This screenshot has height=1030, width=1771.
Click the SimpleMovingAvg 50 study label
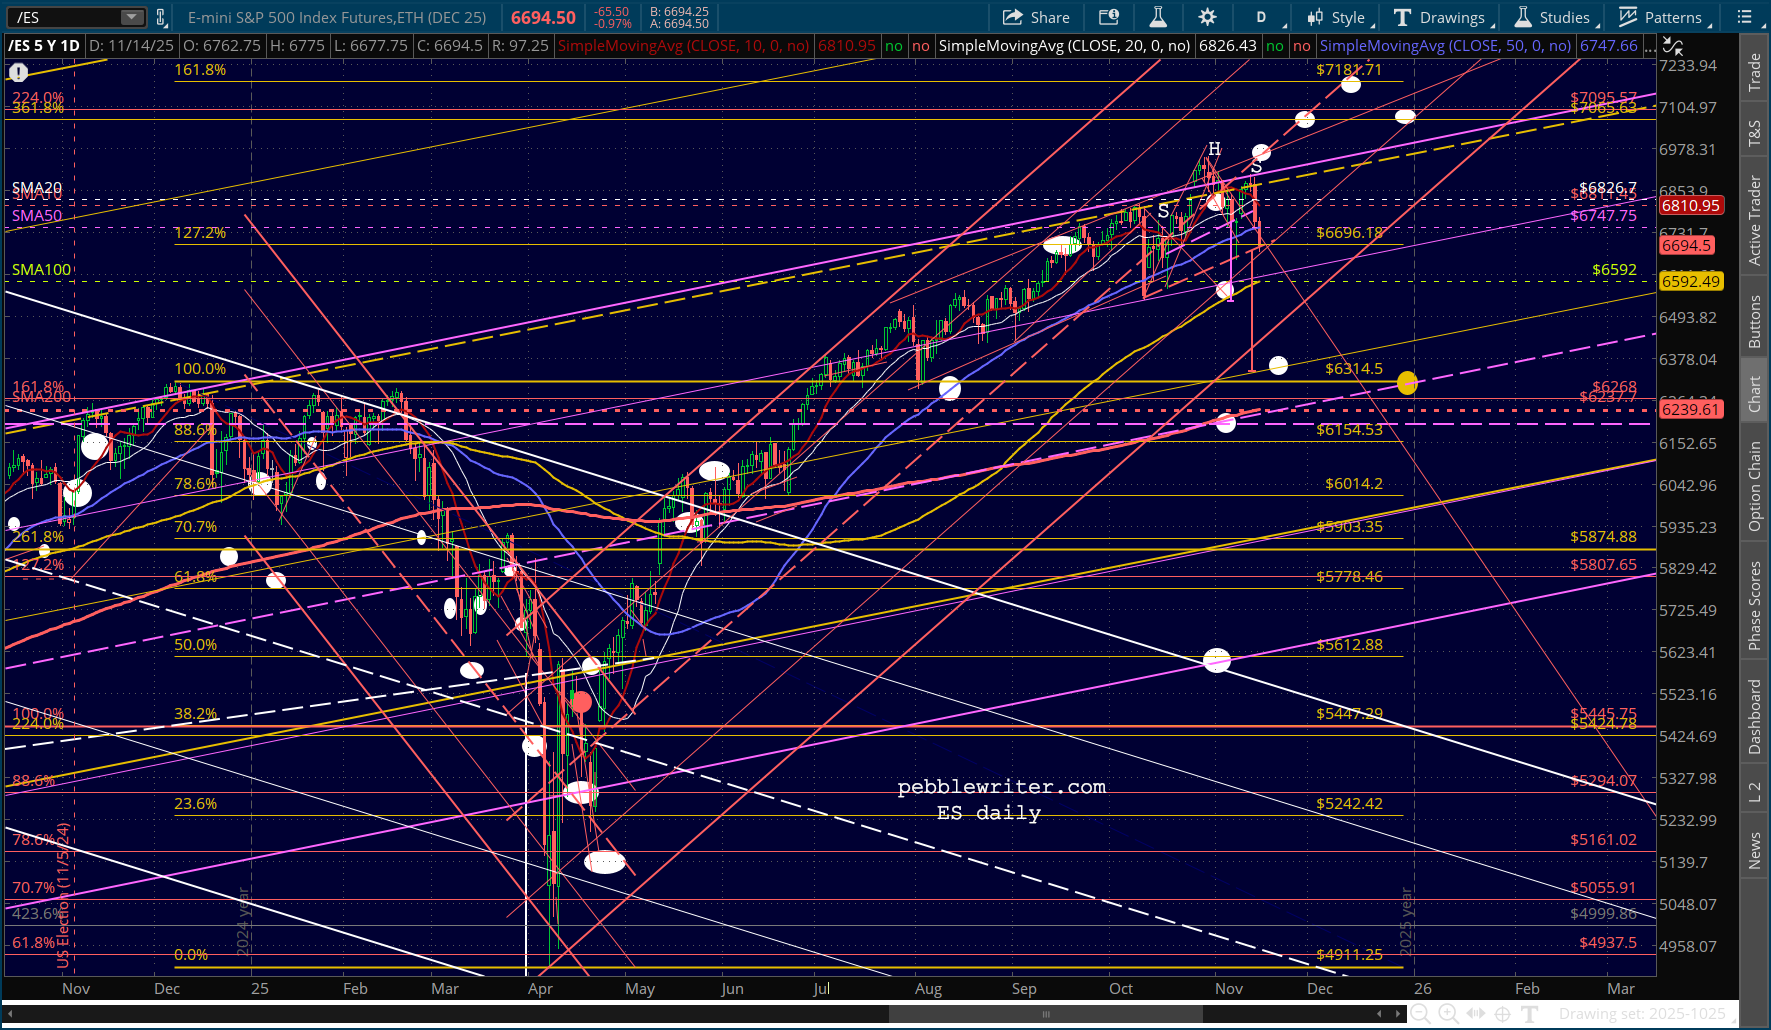pyautogui.click(x=1444, y=46)
